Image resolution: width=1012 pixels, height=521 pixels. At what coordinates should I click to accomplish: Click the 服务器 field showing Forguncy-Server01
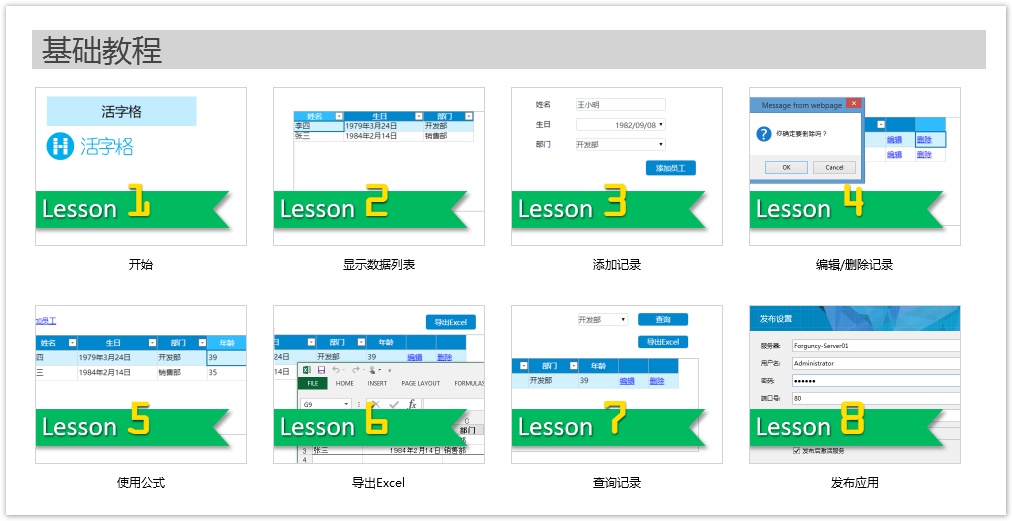pyautogui.click(x=875, y=345)
